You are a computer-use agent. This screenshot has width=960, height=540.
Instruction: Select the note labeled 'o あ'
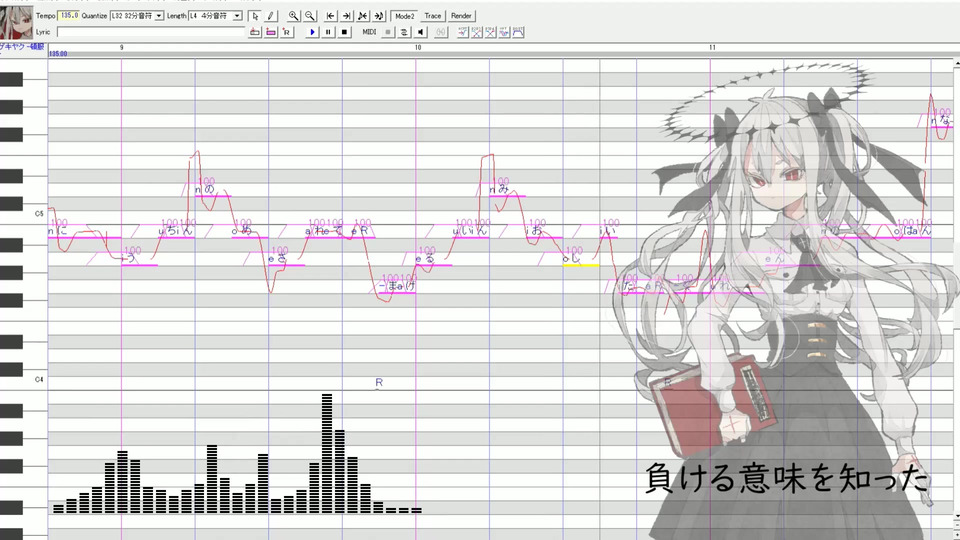coord(249,232)
